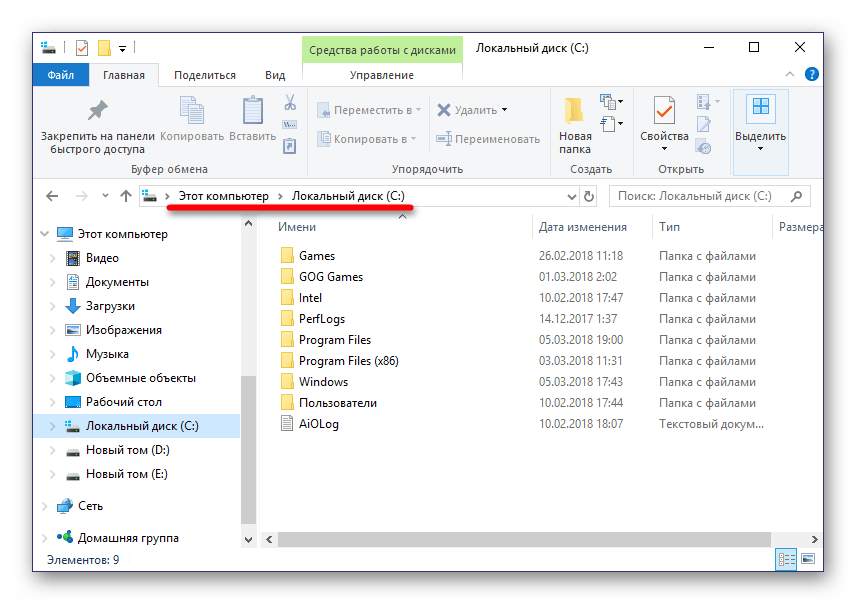
Task: Open the Выделить selection menu
Action: tap(760, 132)
